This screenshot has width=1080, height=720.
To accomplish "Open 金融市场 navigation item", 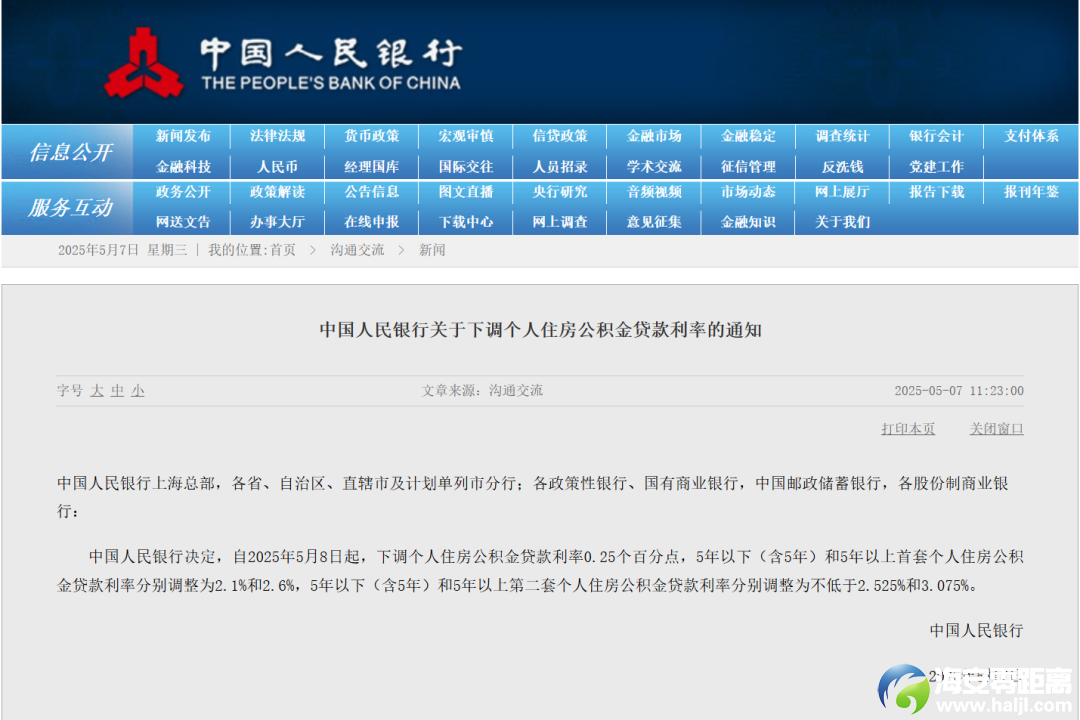I will pyautogui.click(x=654, y=136).
